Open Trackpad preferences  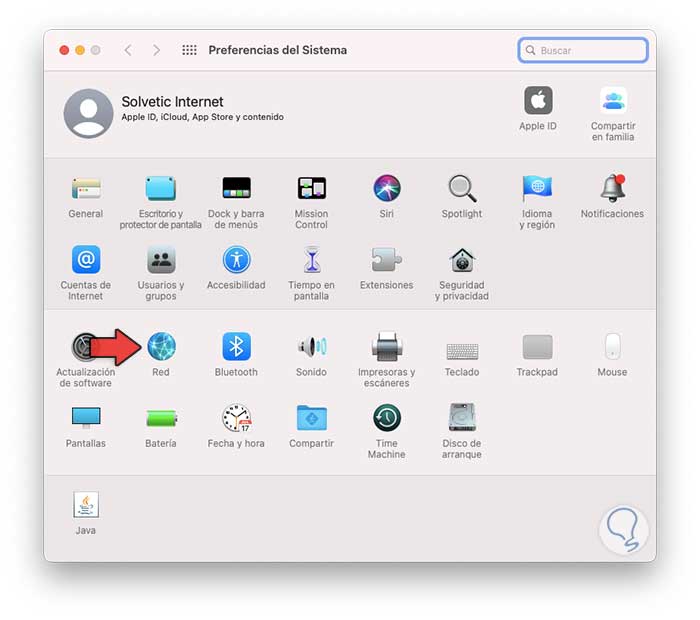coord(537,346)
